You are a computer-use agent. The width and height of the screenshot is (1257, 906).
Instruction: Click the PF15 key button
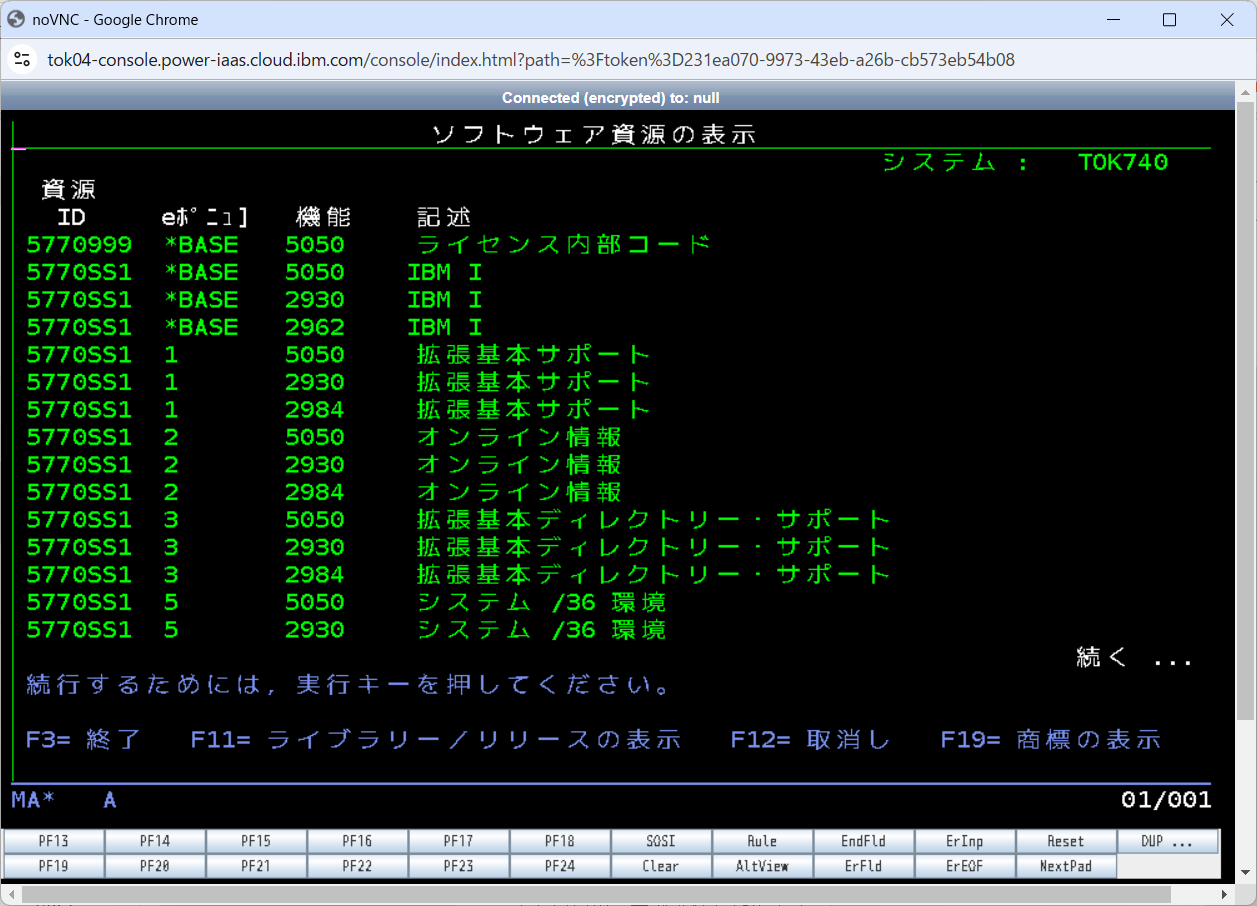256,841
